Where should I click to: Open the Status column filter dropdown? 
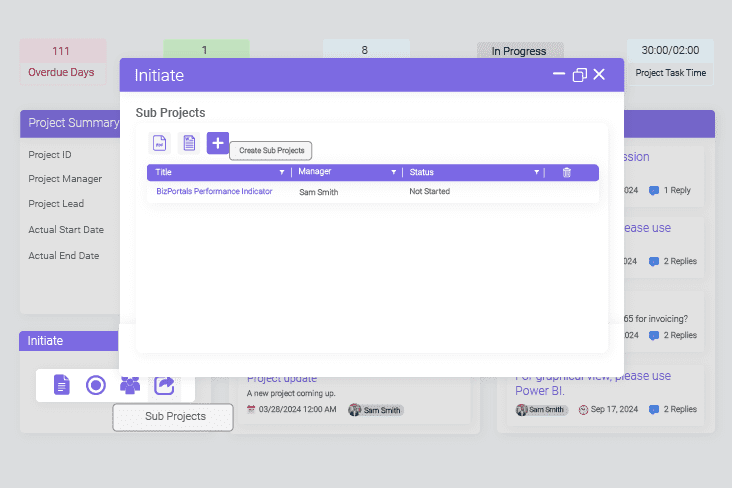(x=536, y=172)
